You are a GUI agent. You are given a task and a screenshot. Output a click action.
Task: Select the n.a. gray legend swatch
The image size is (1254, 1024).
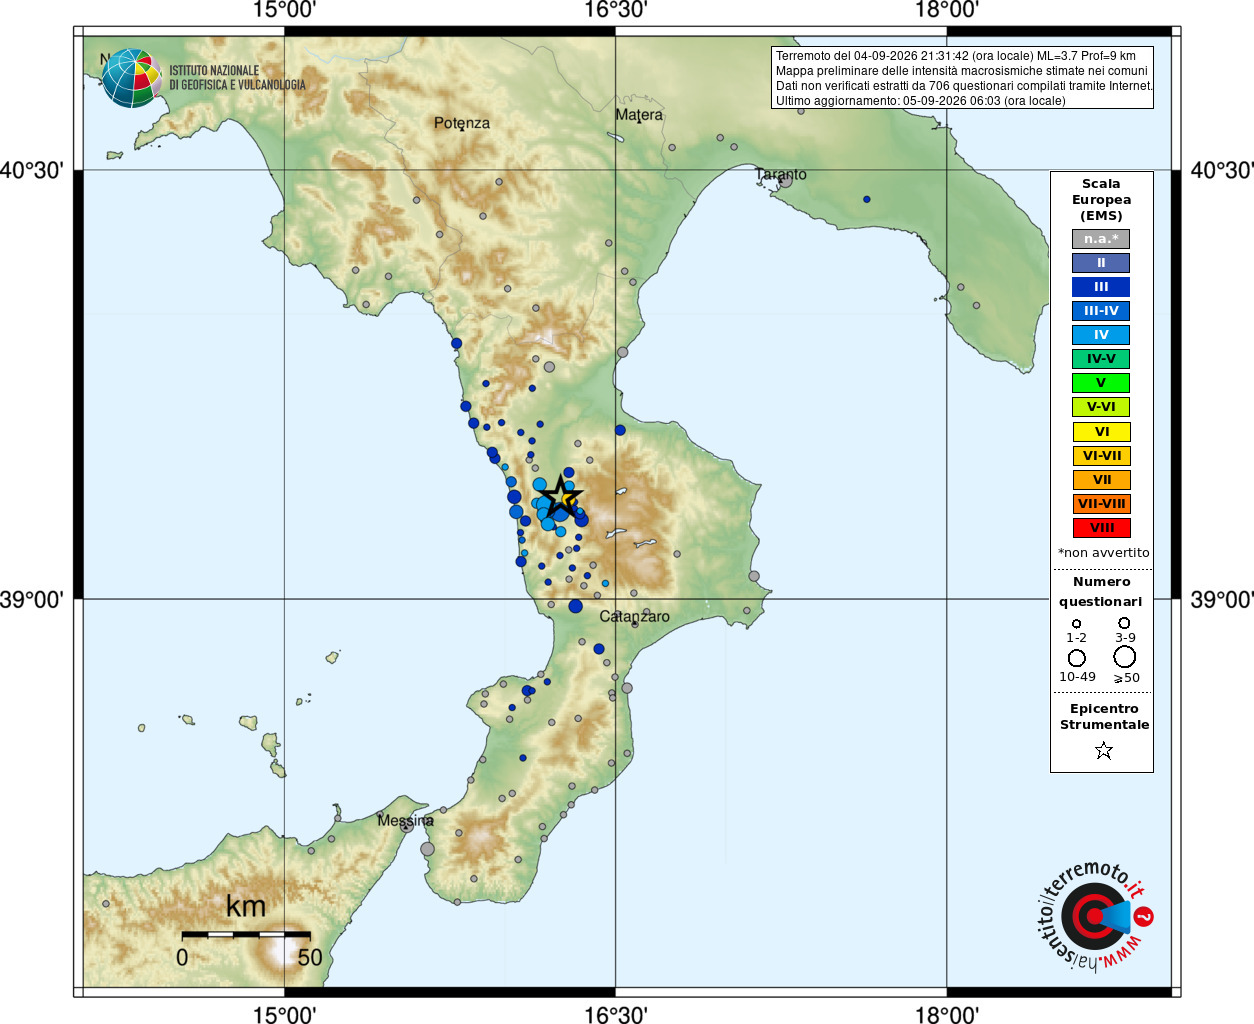tap(1101, 239)
